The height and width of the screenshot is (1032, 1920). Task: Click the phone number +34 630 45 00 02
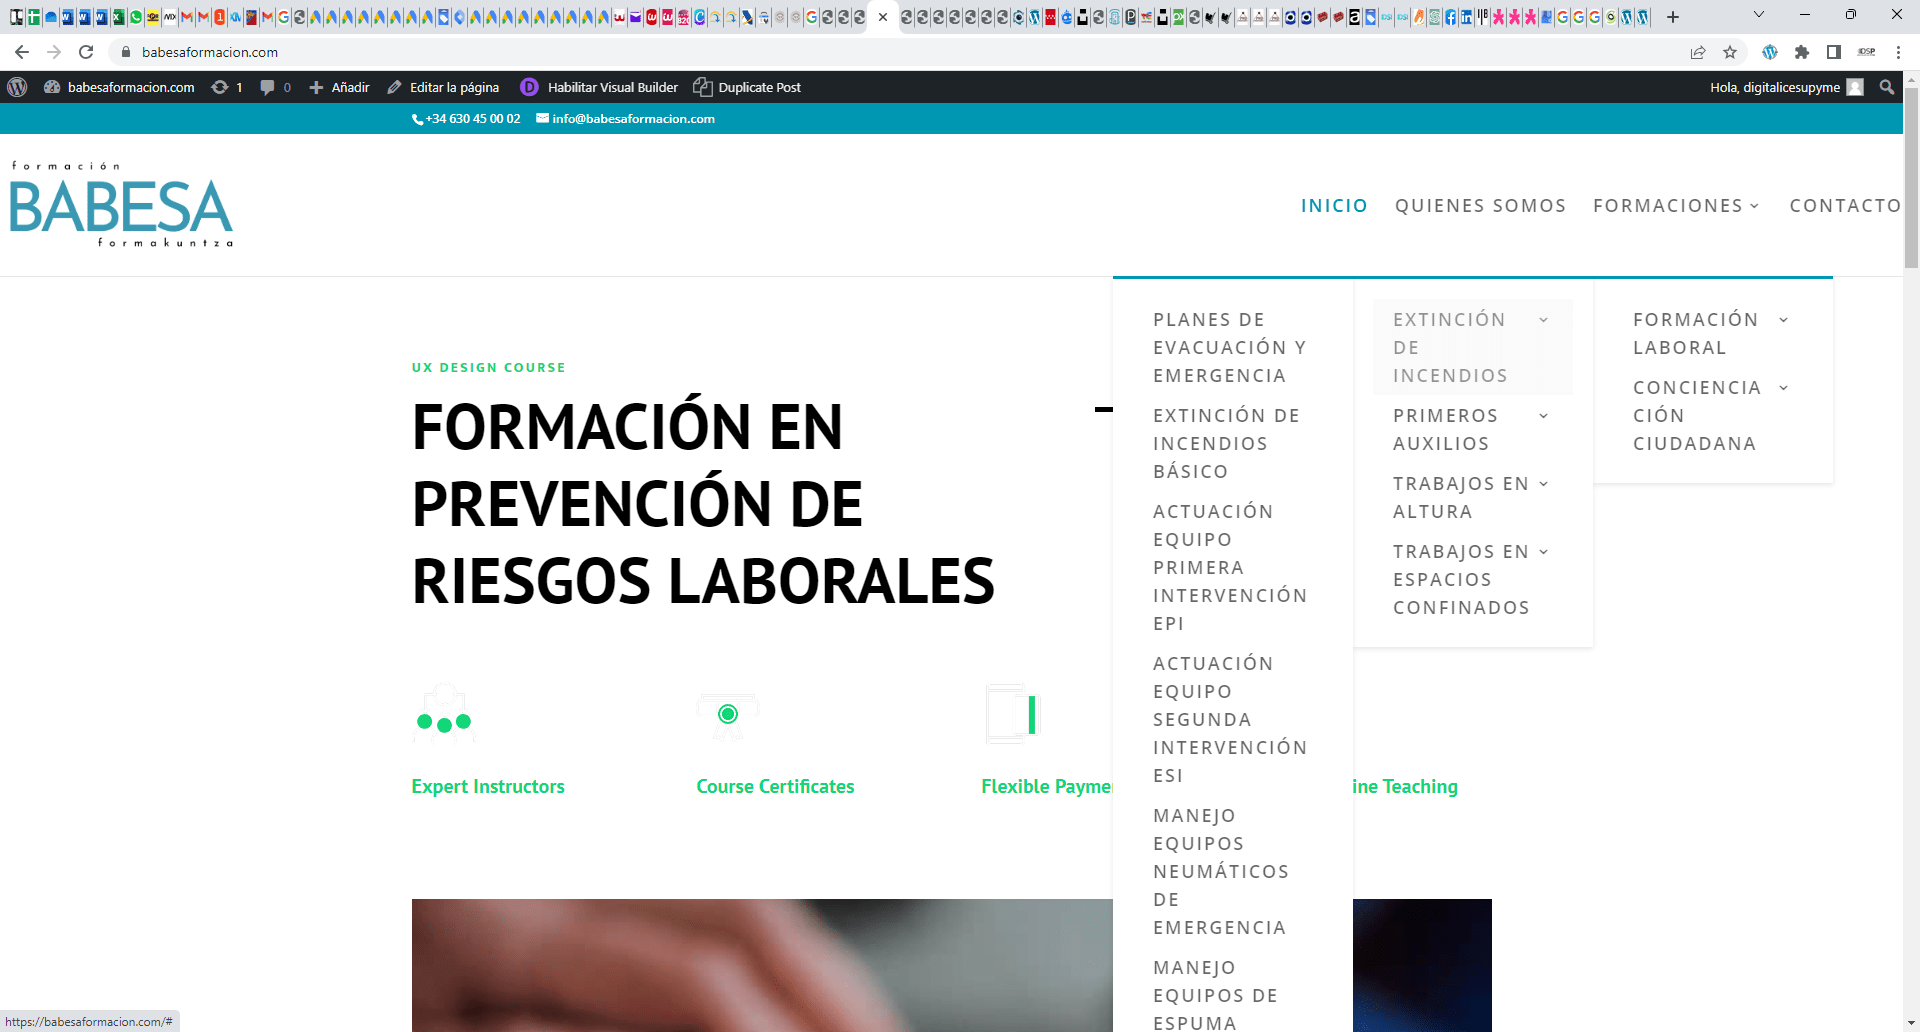[x=466, y=118]
